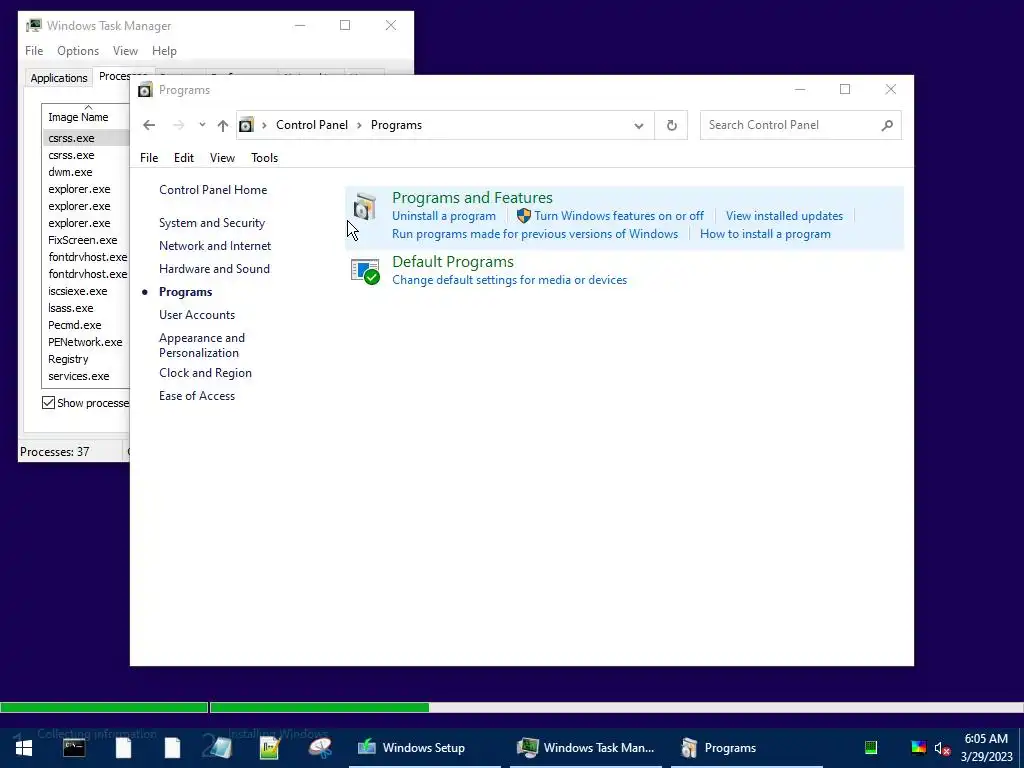
Task: Open Uninstall a program link
Action: [x=444, y=216]
